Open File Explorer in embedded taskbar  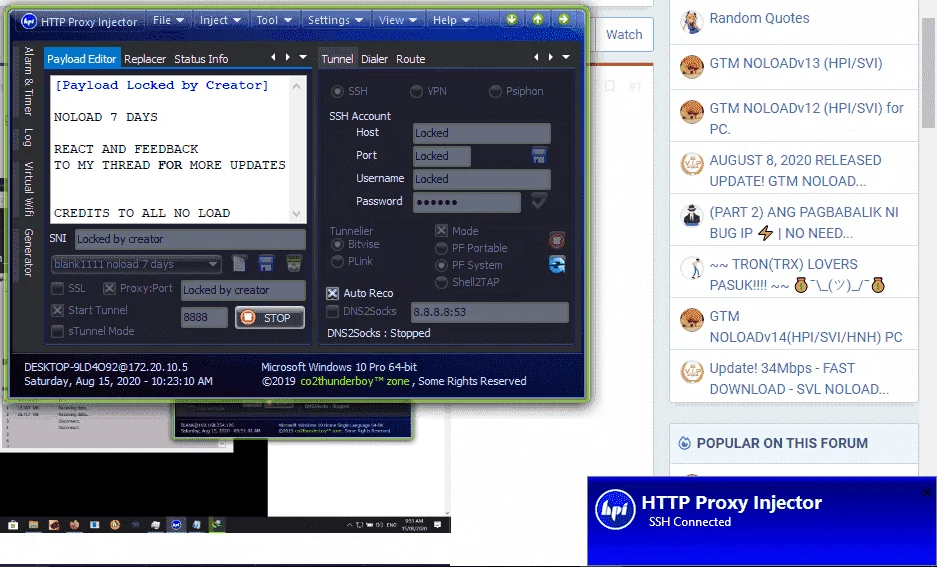[34, 525]
